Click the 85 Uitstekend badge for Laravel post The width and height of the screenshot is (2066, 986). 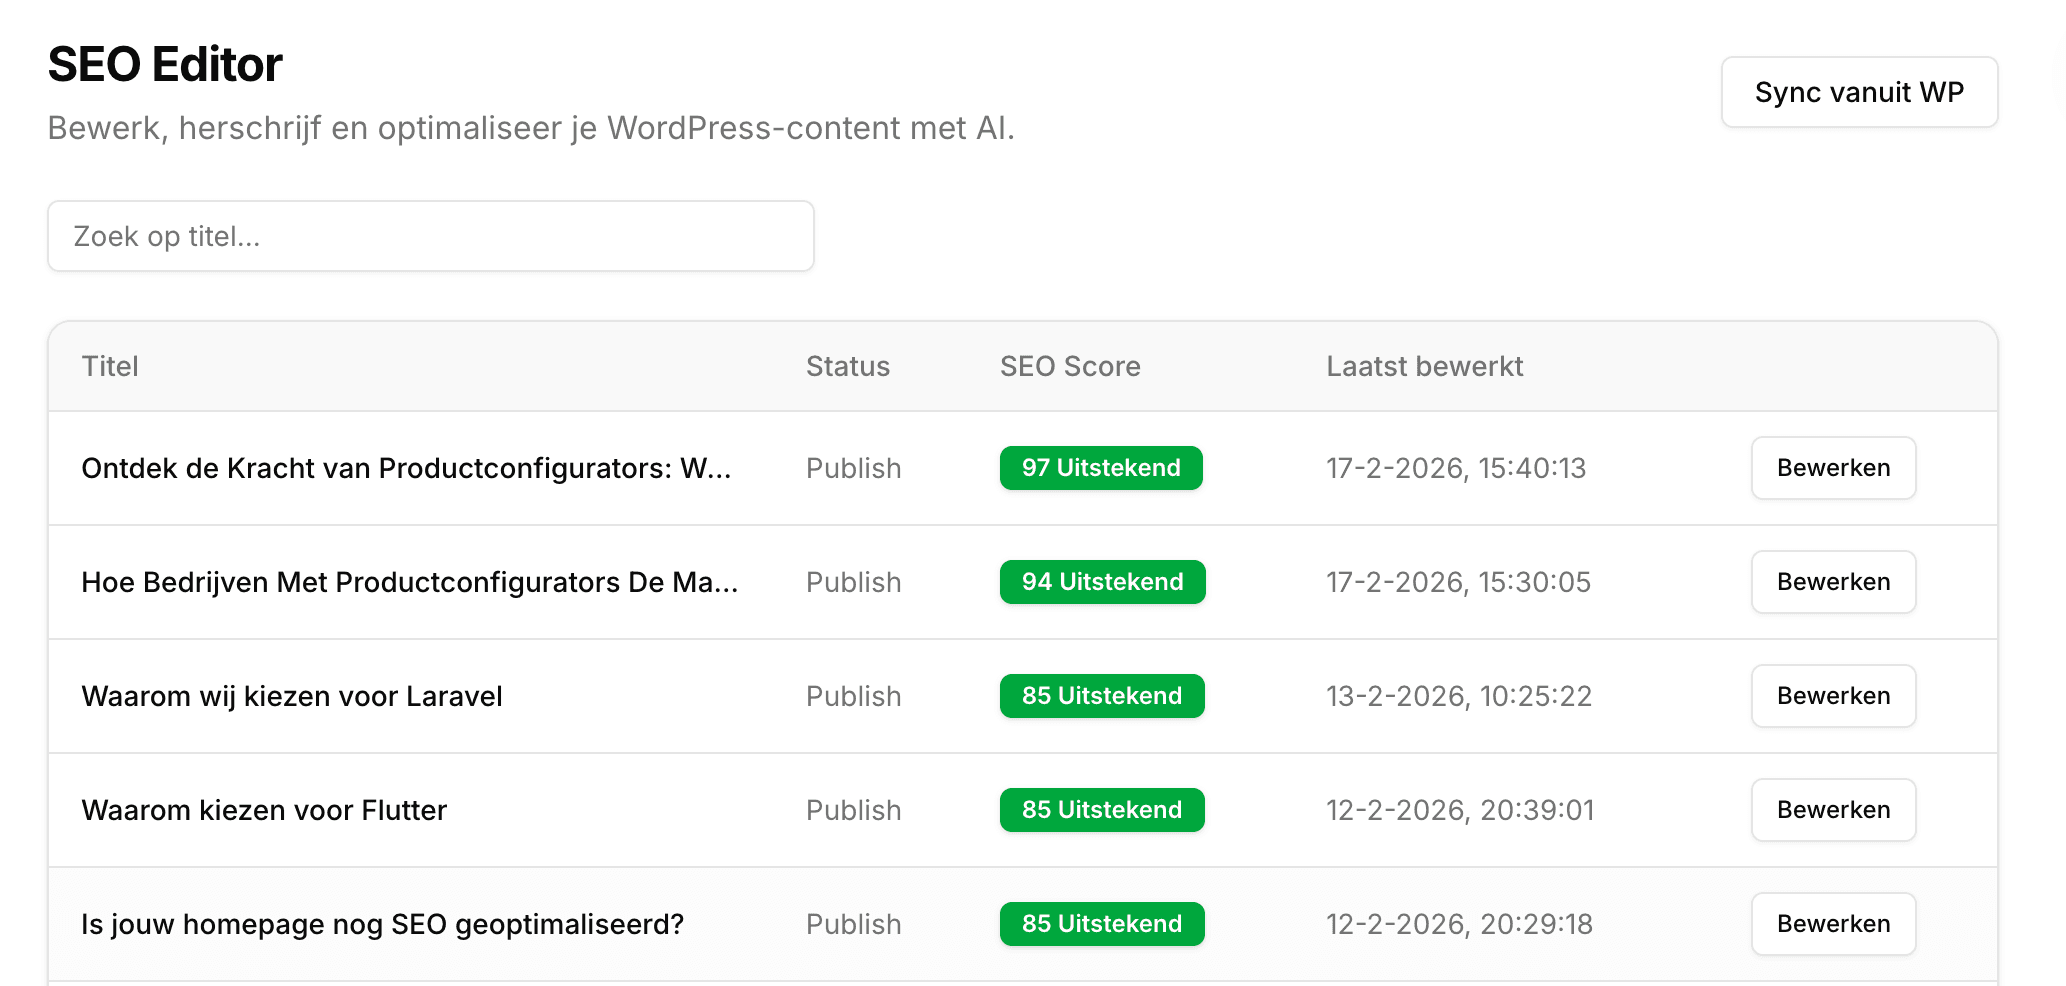1101,696
